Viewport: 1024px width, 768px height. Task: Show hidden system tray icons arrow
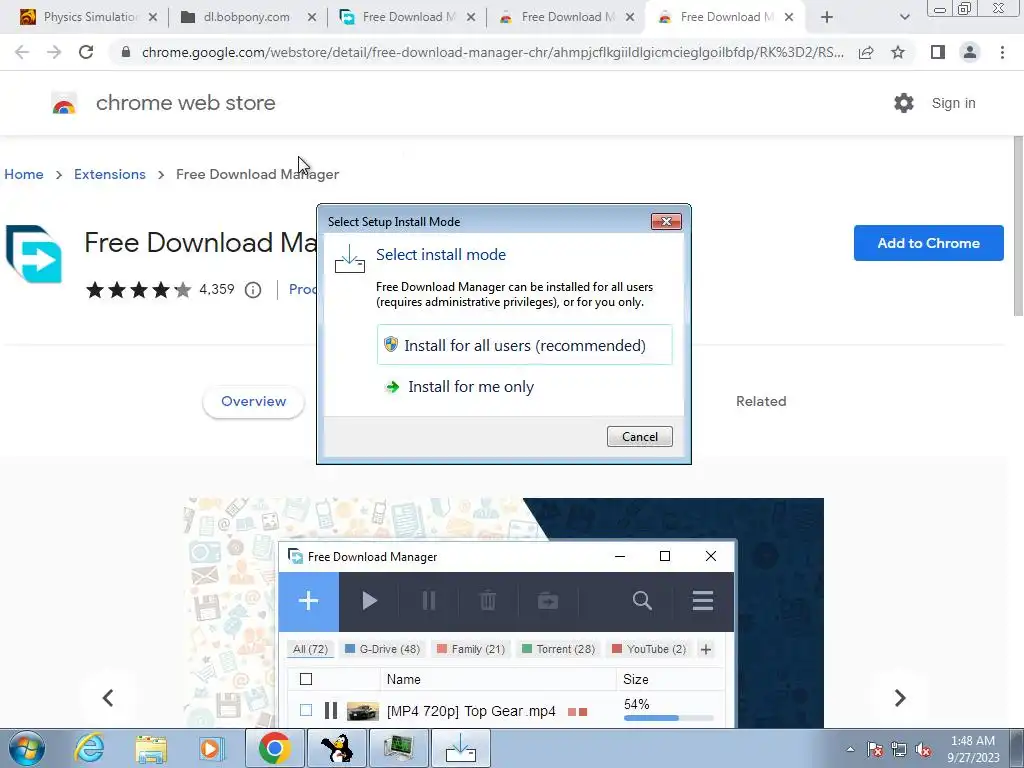(x=850, y=749)
